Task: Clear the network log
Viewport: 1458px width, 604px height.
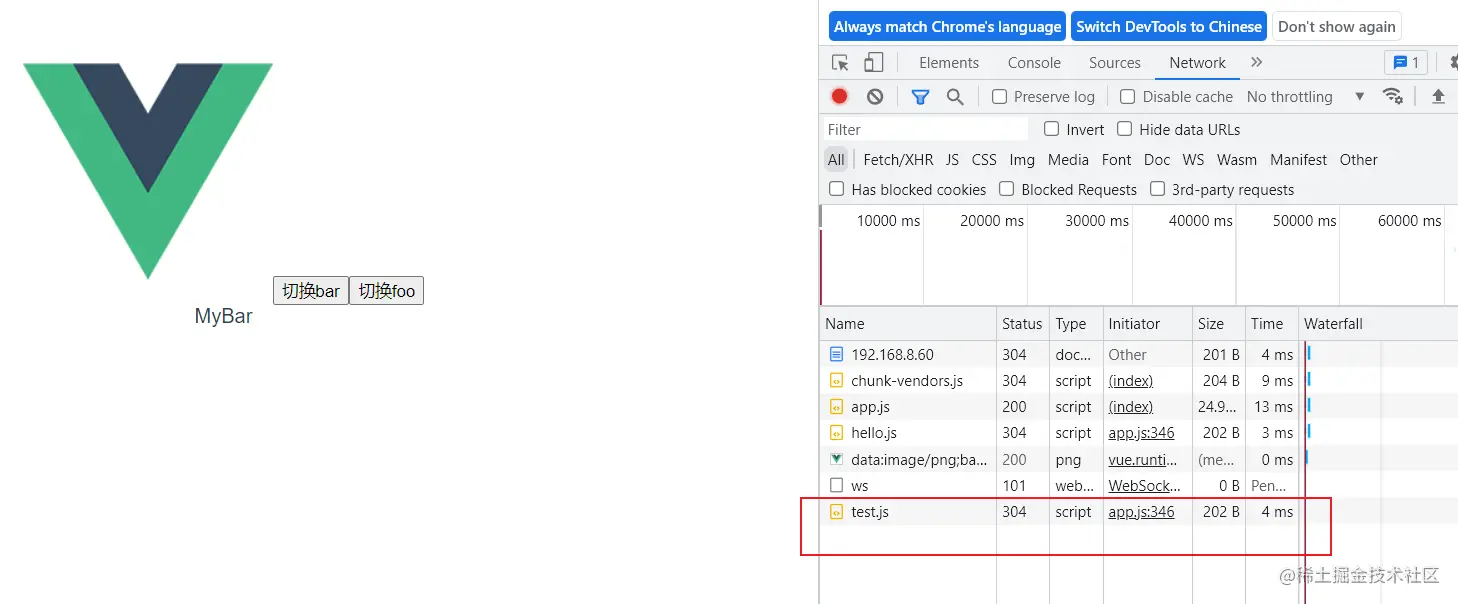Action: tap(875, 96)
